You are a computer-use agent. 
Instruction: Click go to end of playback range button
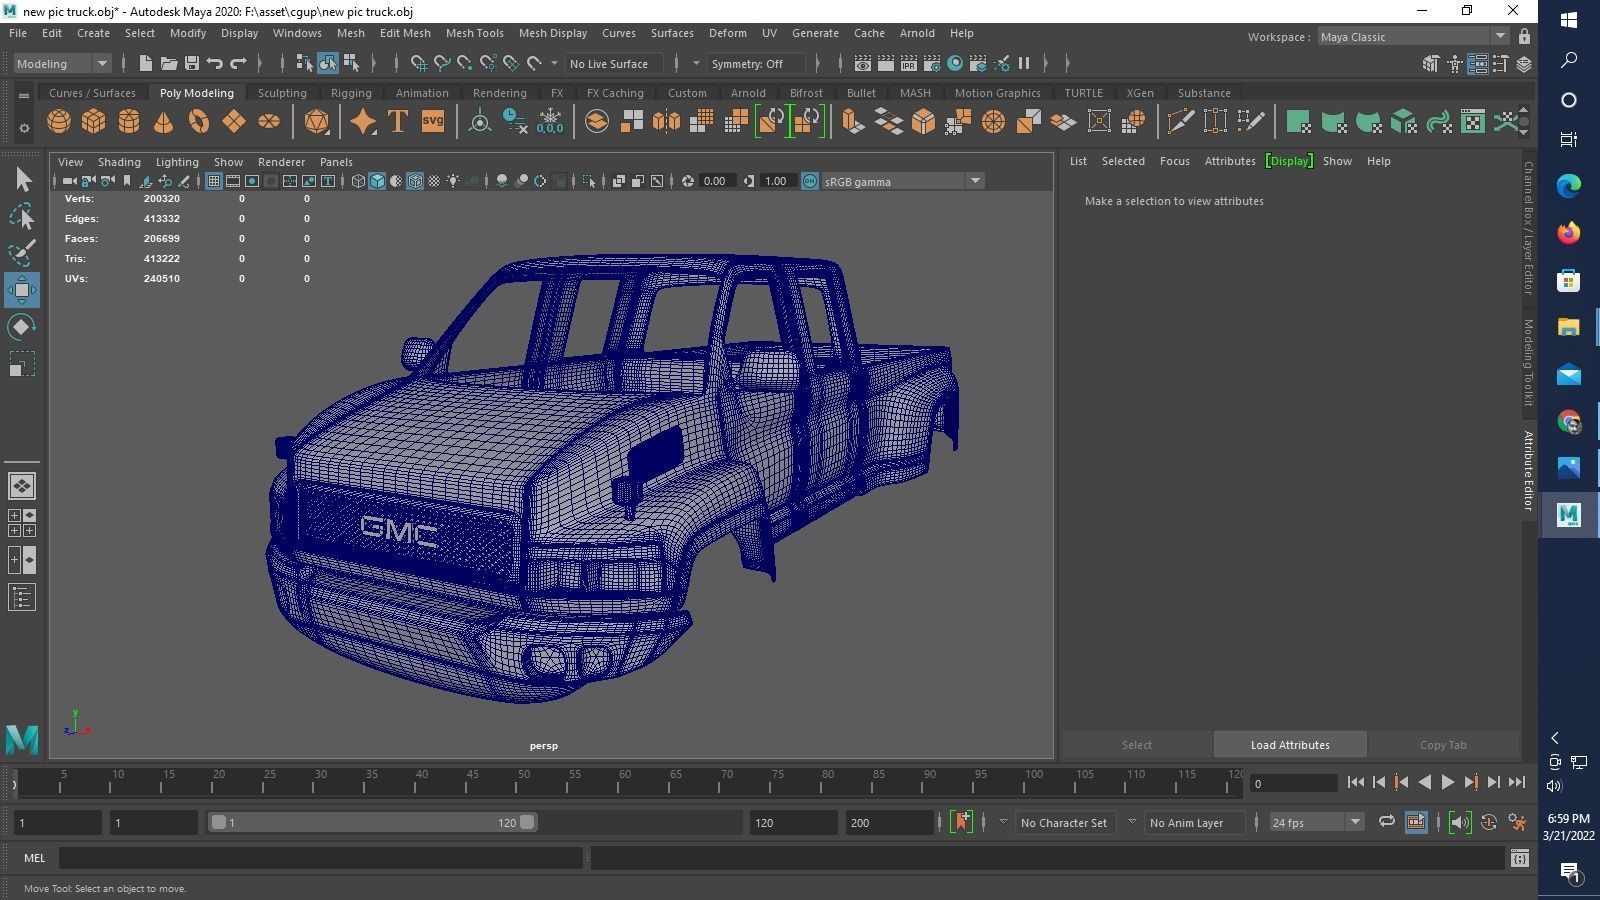click(1516, 783)
